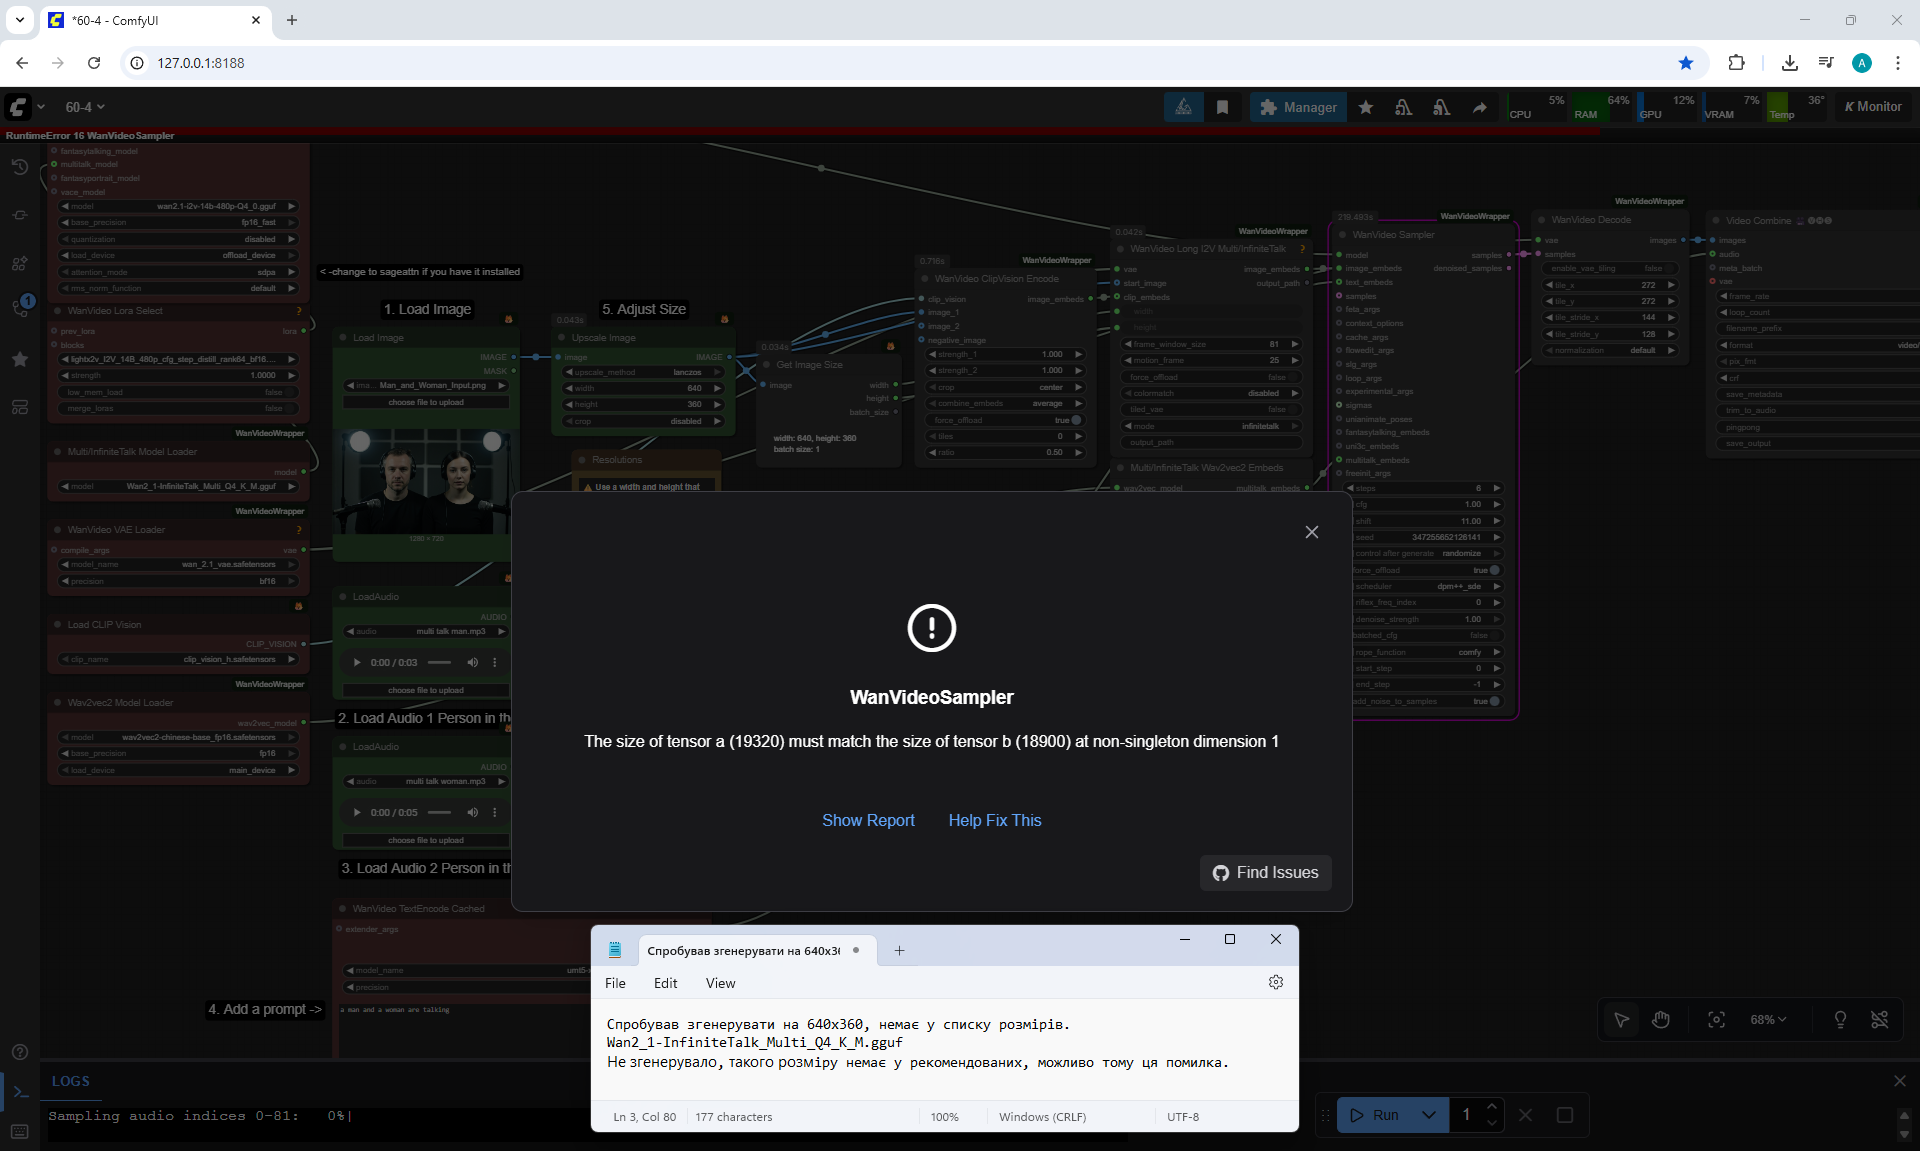Image resolution: width=1920 pixels, height=1151 pixels.
Task: Expand the Run button dropdown arrow
Action: [1429, 1114]
